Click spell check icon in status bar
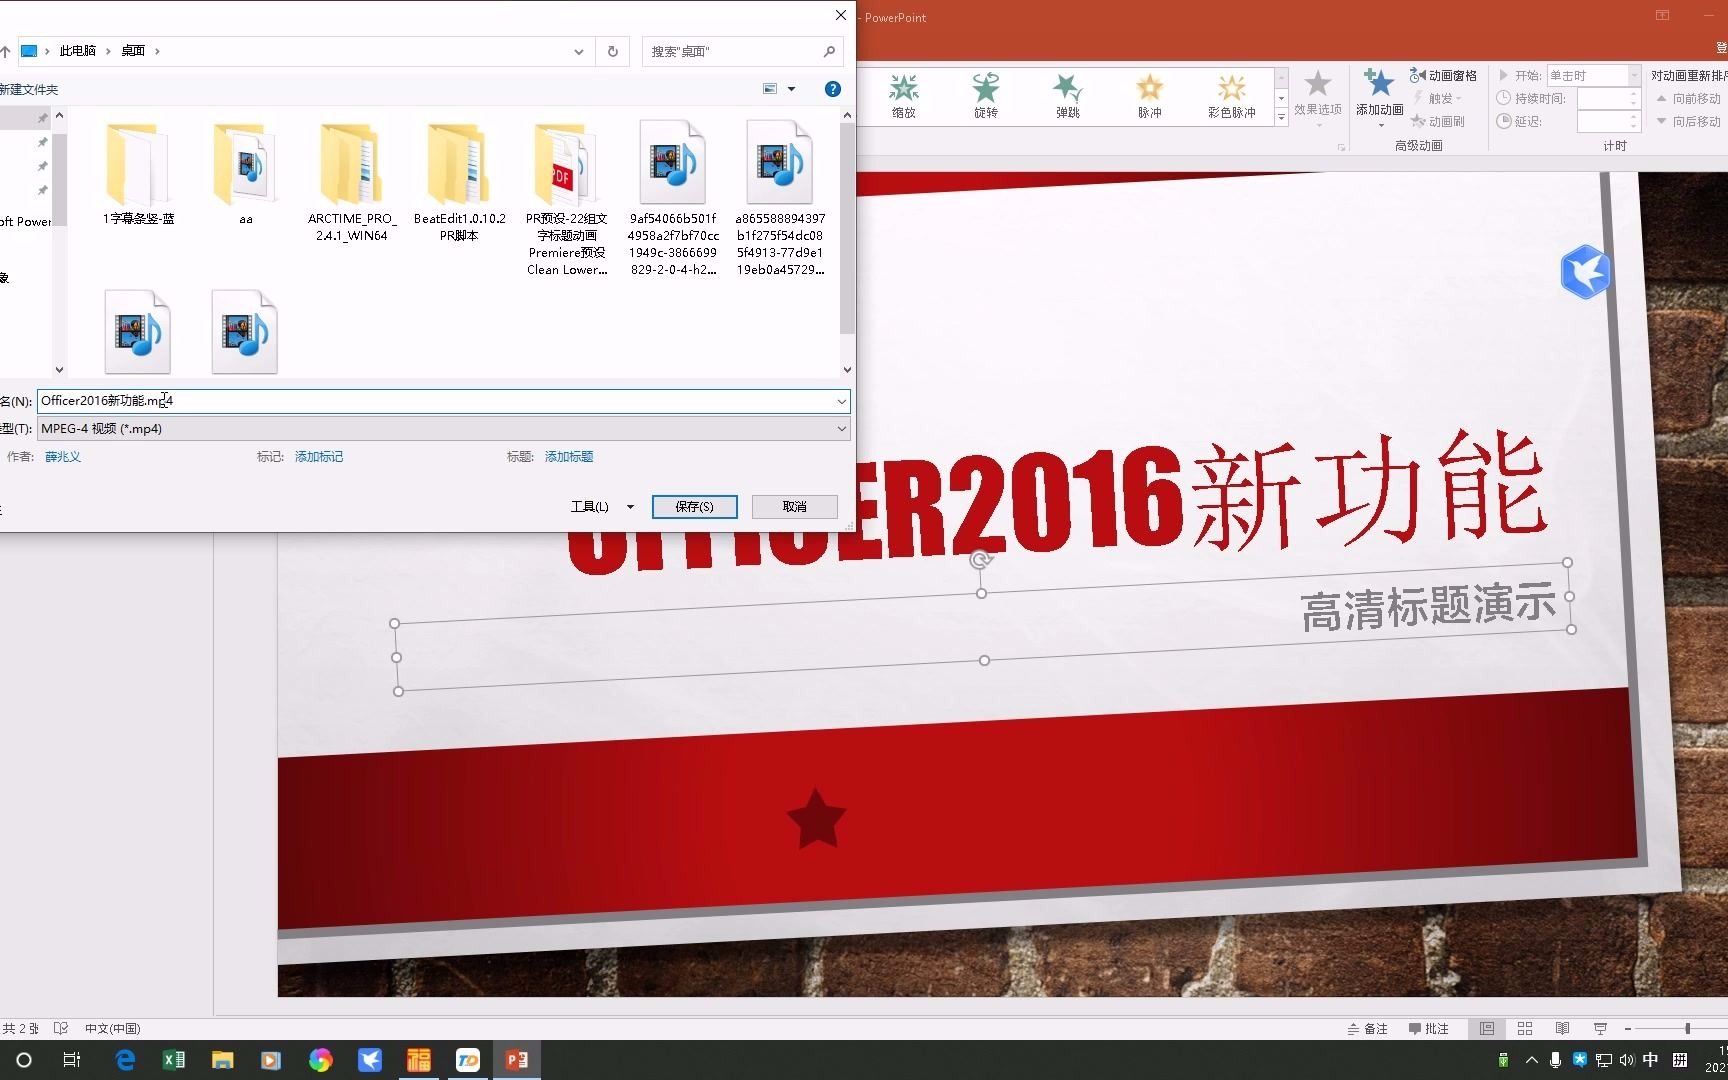Screen dimensions: 1728x1080 61,1029
